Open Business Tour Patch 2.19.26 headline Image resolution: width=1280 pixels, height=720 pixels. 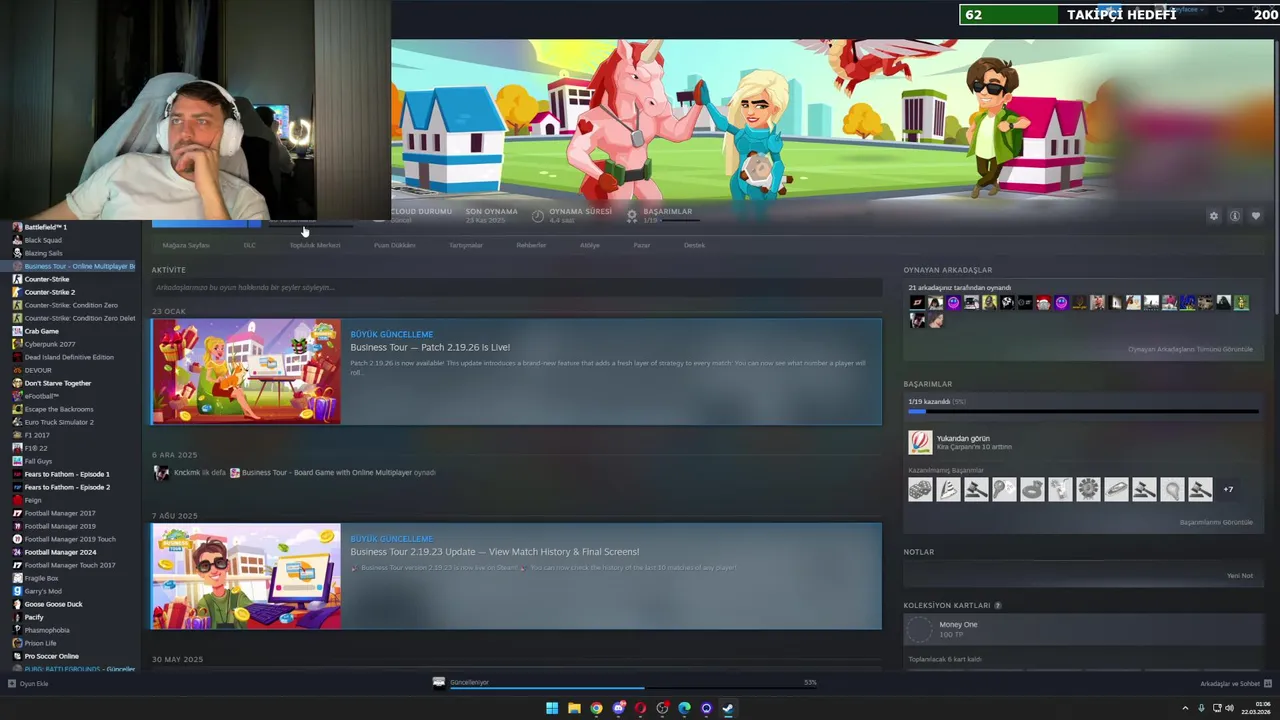[x=430, y=347]
